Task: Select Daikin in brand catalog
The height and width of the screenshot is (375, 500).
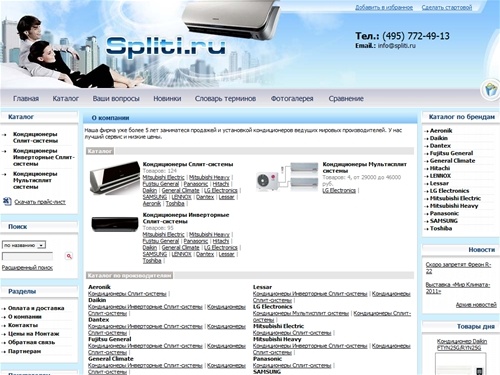Action: [x=439, y=138]
